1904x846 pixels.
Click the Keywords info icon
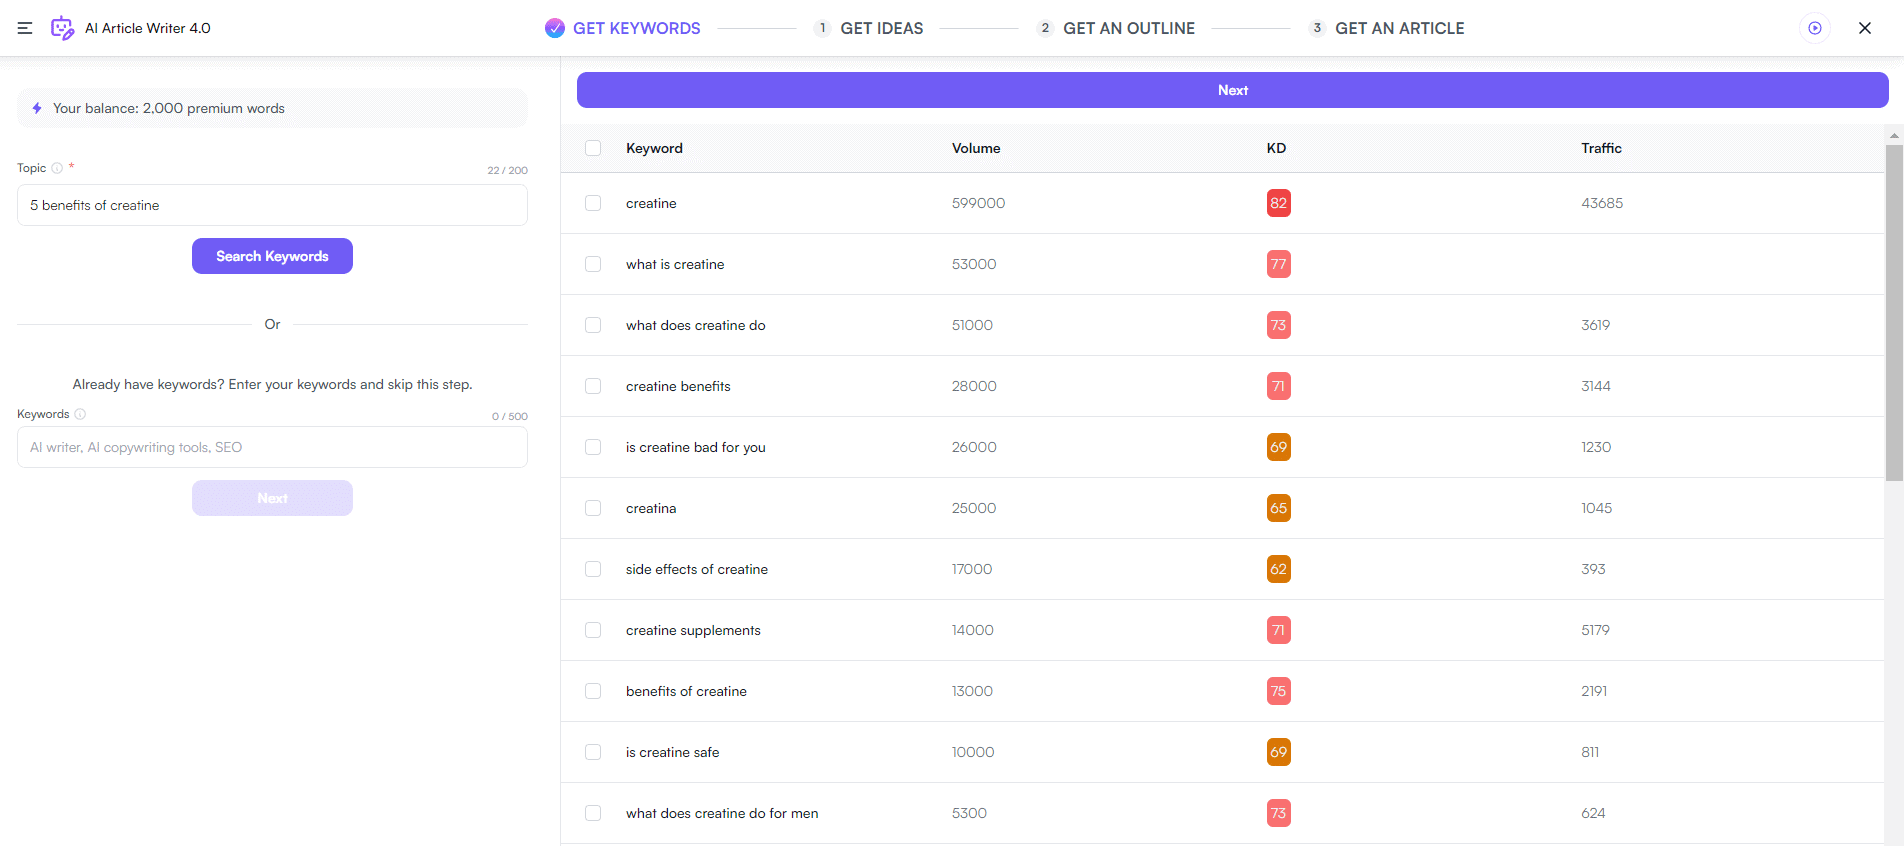click(80, 414)
